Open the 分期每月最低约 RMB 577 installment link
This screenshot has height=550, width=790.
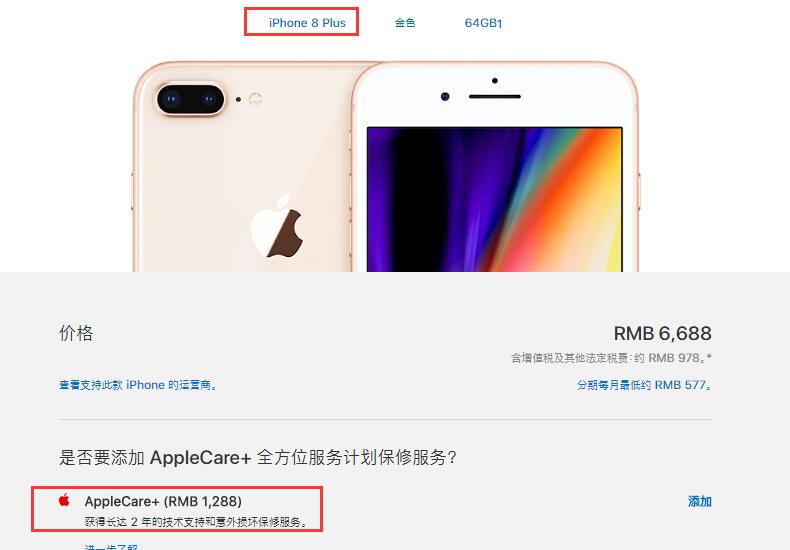[x=644, y=385]
